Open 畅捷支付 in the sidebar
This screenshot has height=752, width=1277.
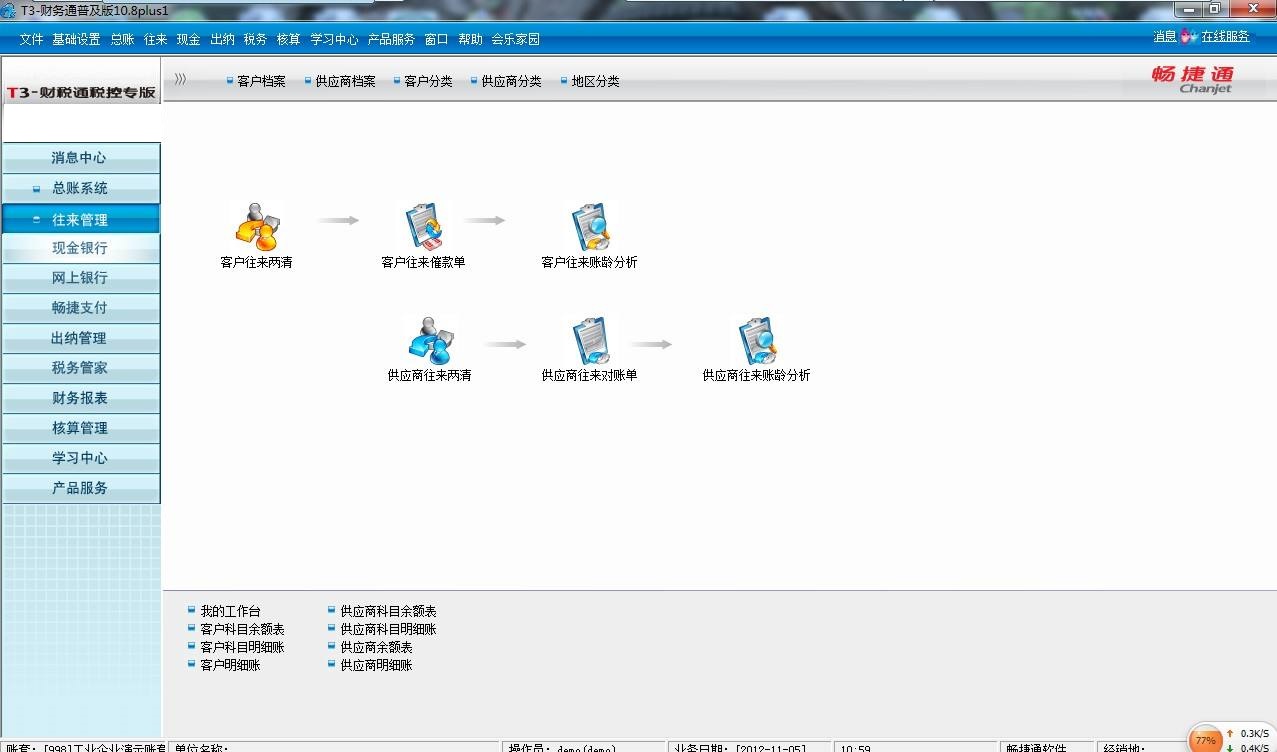pos(80,308)
